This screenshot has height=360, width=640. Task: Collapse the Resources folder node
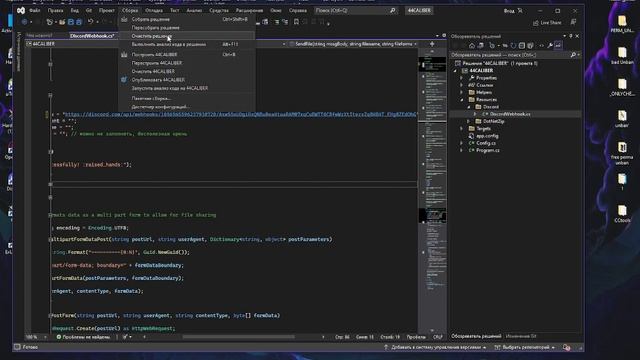[x=462, y=100]
